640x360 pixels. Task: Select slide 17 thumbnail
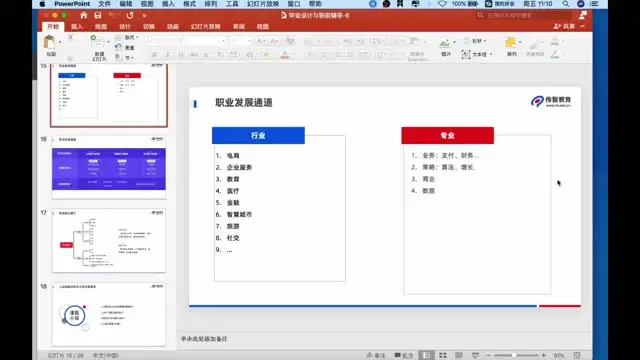(109, 241)
